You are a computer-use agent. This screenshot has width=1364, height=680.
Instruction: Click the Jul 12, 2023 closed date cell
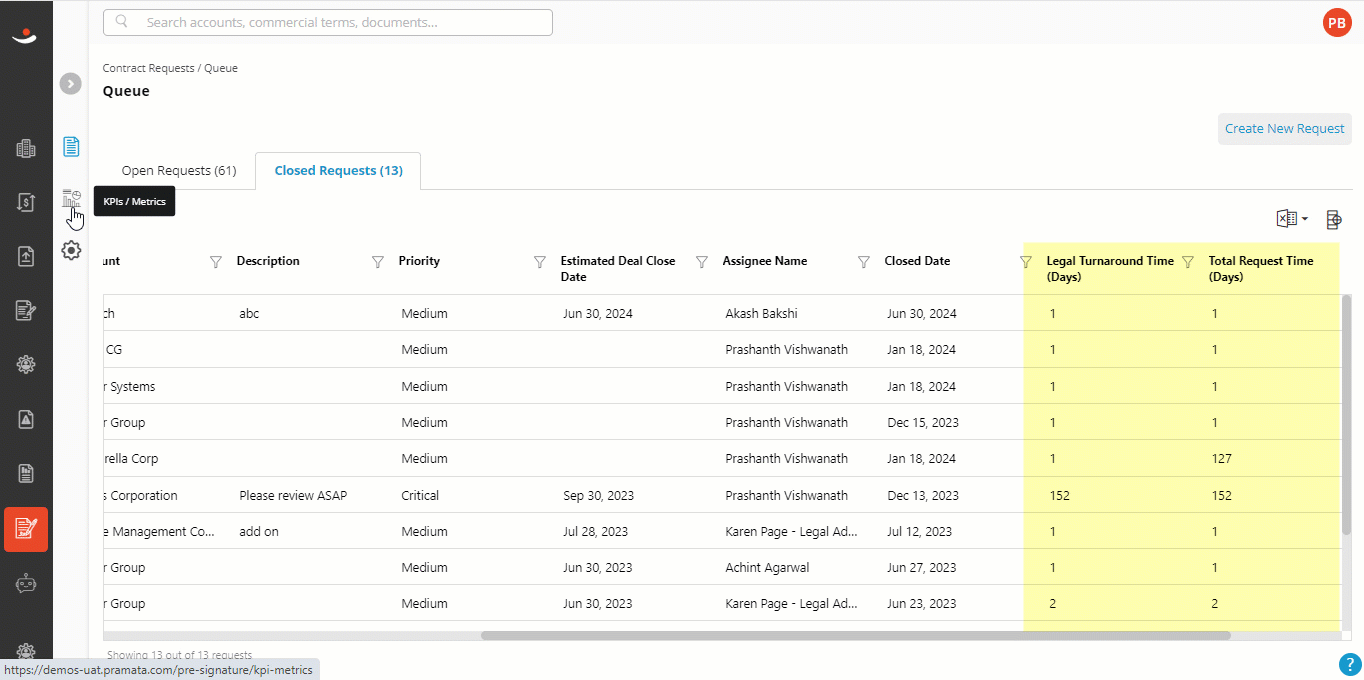[919, 531]
